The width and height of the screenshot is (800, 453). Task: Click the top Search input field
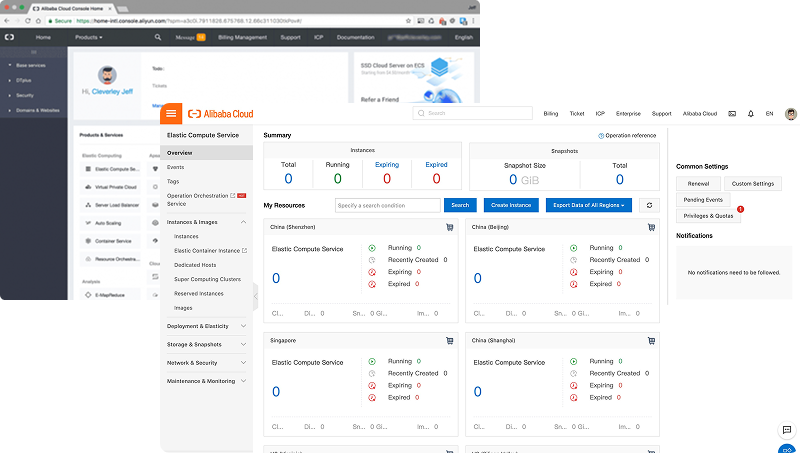[472, 113]
